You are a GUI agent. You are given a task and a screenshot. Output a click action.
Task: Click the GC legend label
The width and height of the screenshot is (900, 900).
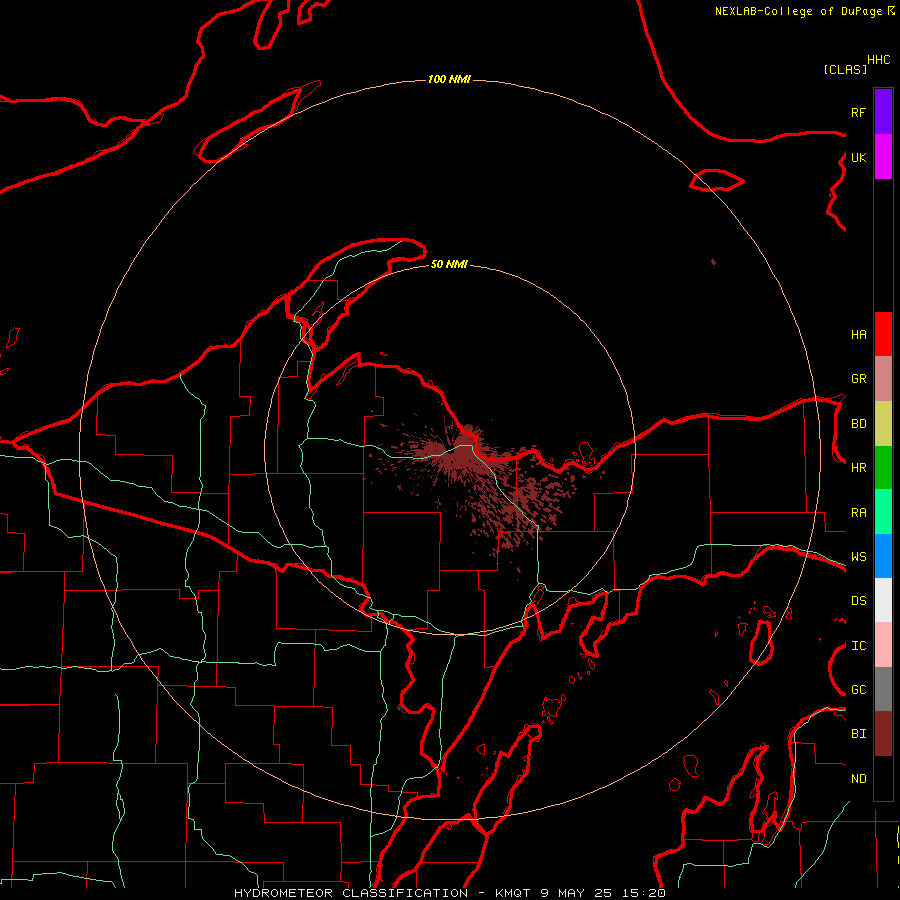point(858,690)
